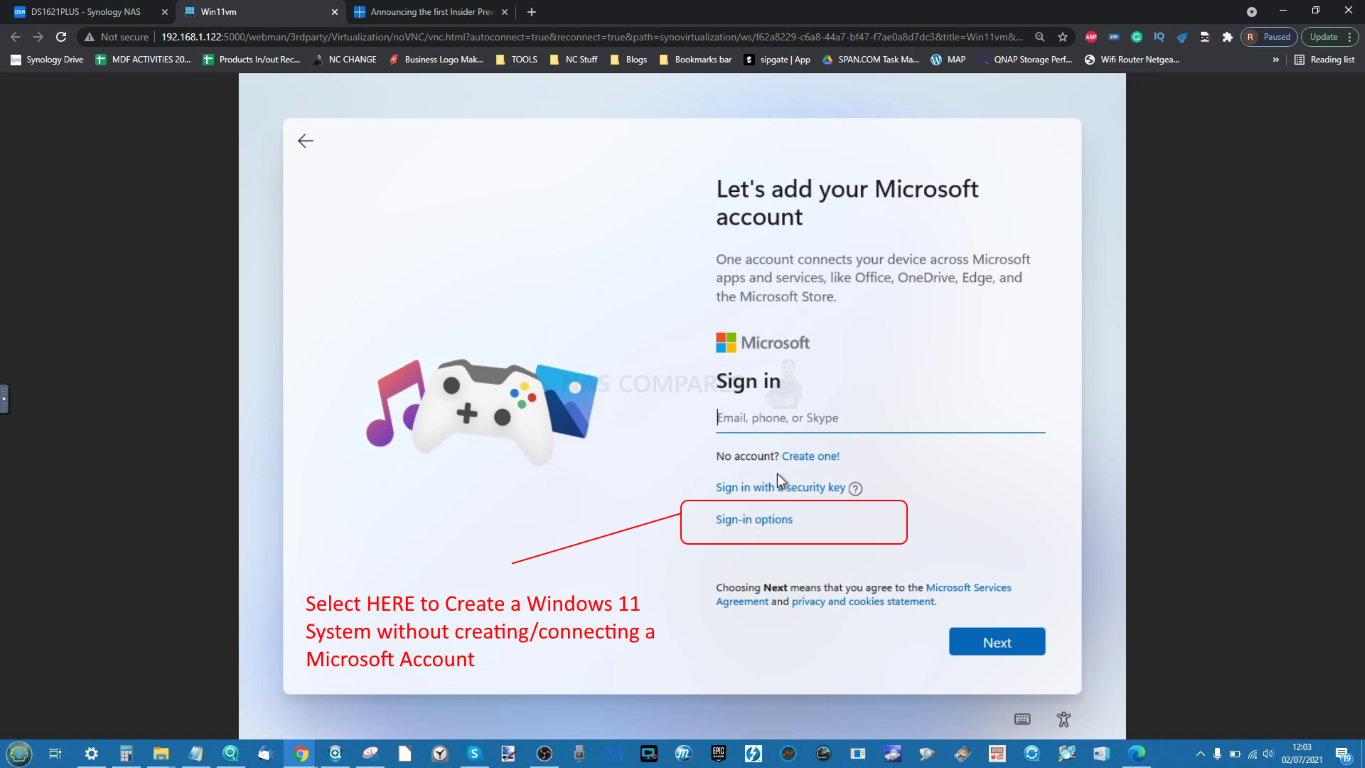The height and width of the screenshot is (768, 1365).
Task: Open the Paused profile button
Action: coord(1269,37)
